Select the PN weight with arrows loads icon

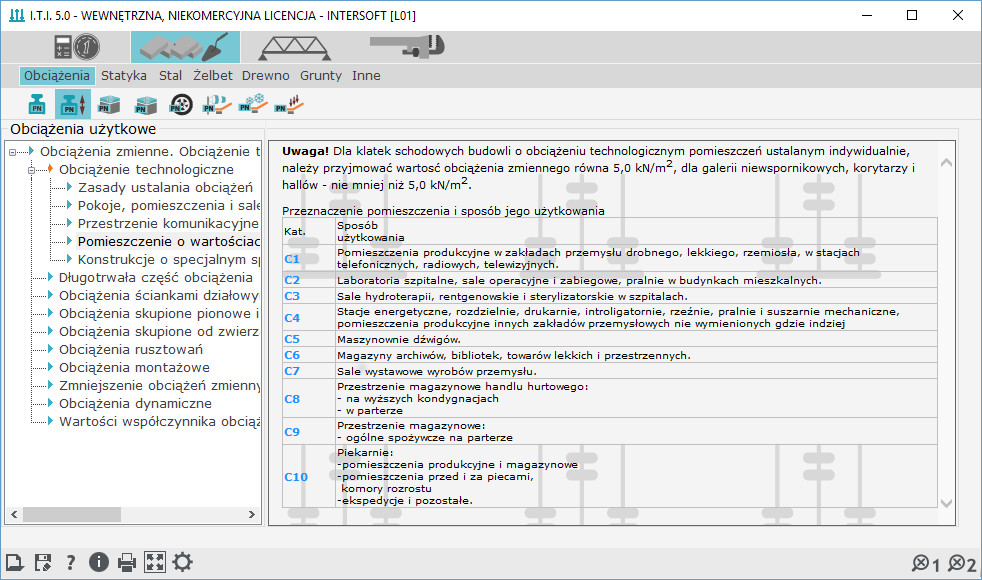point(73,104)
